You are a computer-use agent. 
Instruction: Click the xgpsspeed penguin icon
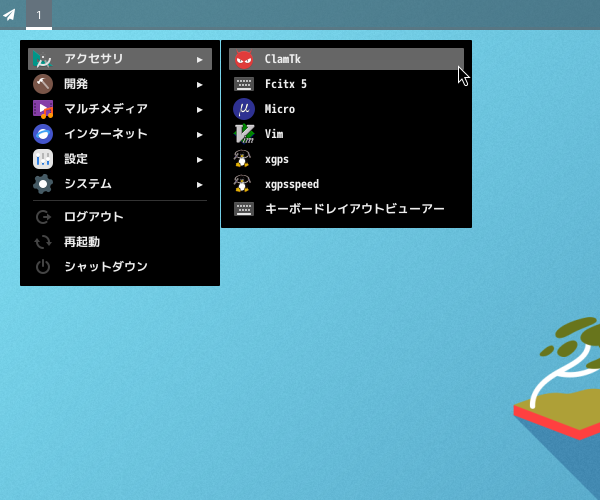[x=242, y=184]
